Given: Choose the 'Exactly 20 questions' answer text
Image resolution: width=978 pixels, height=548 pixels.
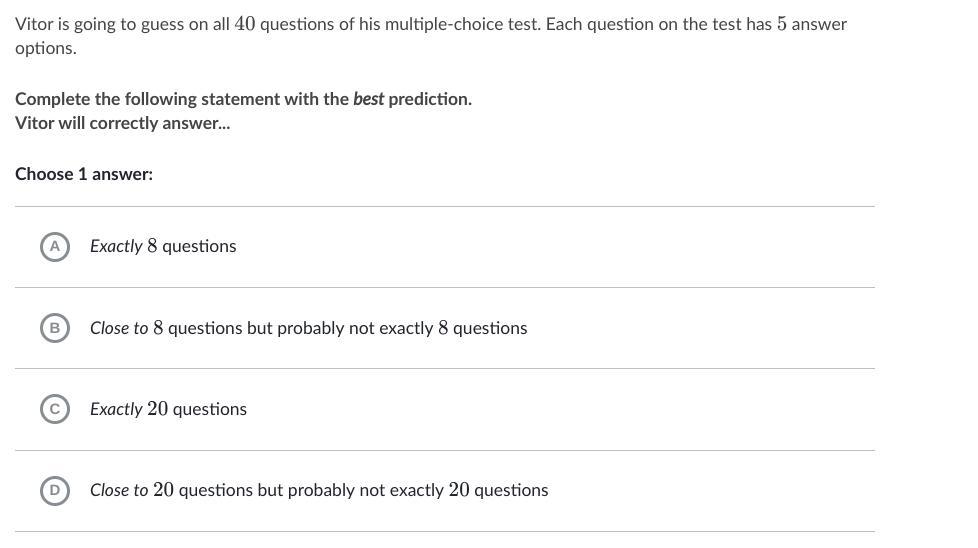Looking at the screenshot, I should 168,409.
